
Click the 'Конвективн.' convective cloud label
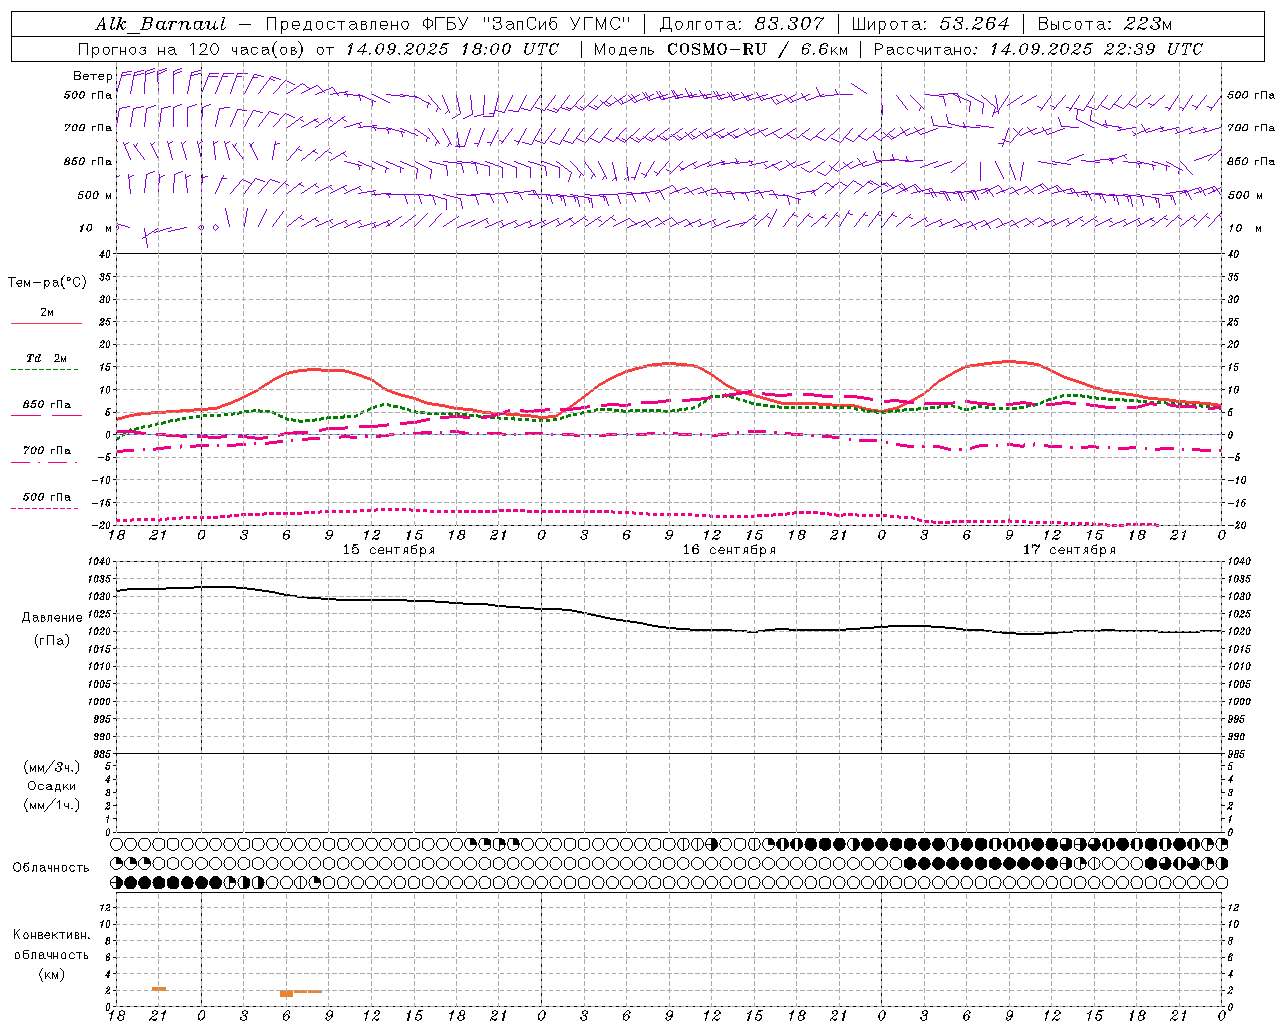tap(51, 935)
